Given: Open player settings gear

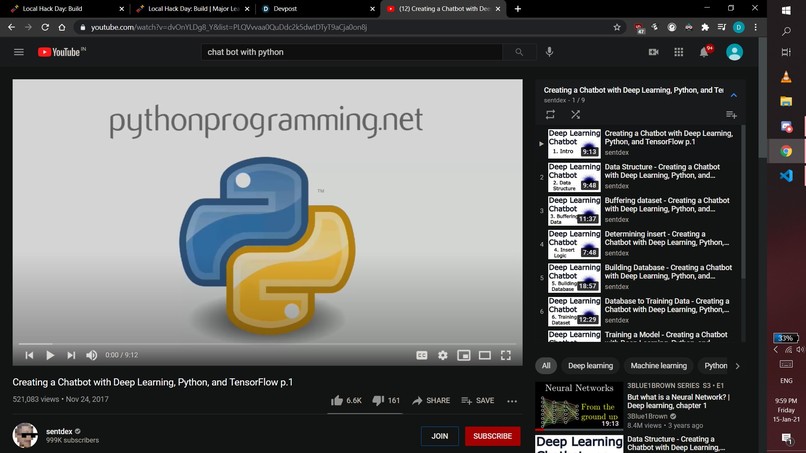Looking at the screenshot, I should [443, 355].
